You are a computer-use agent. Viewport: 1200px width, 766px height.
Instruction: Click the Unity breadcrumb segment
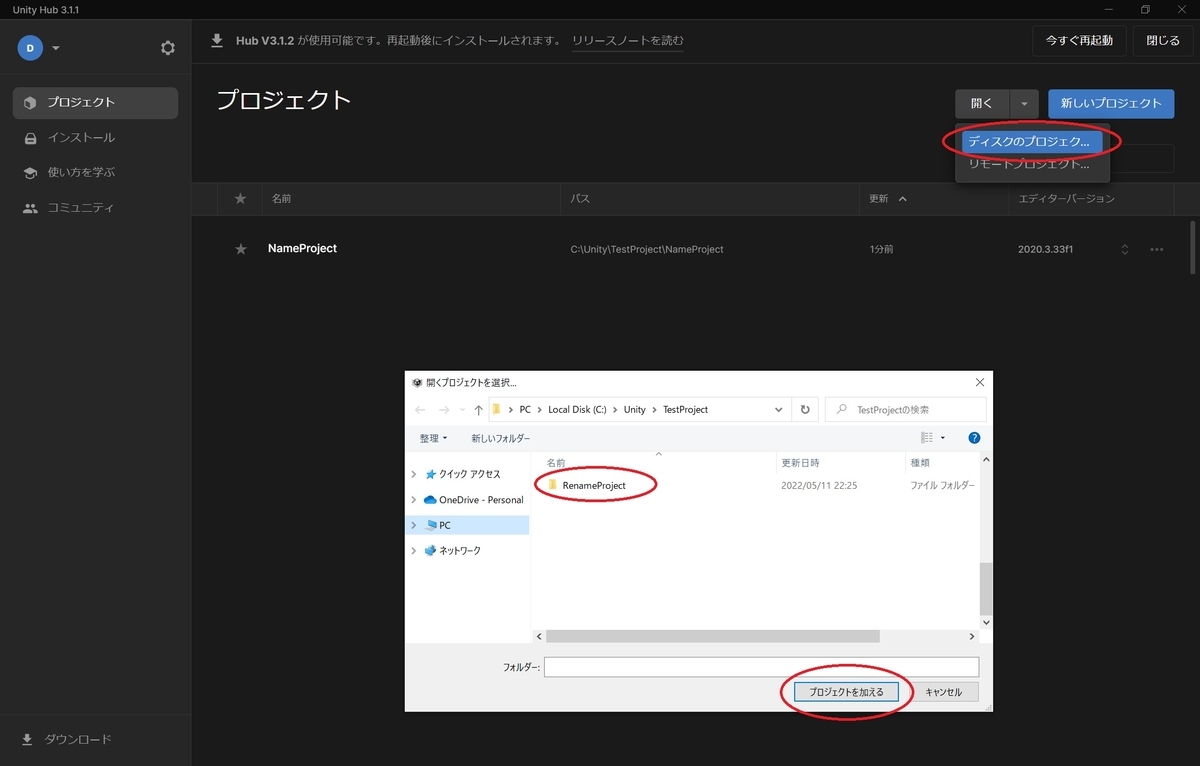click(635, 410)
